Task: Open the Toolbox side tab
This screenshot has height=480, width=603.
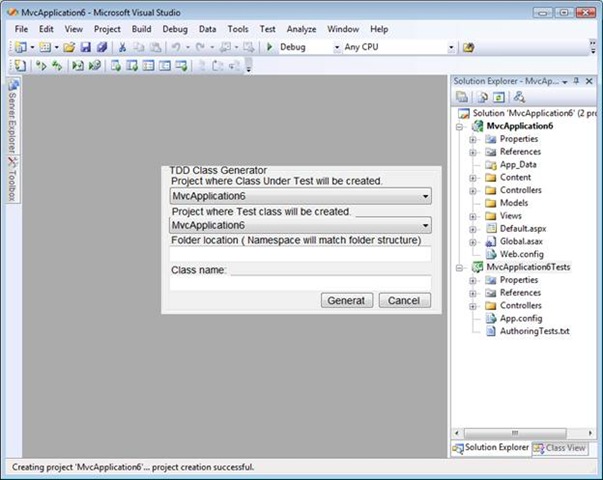Action: coord(13,179)
